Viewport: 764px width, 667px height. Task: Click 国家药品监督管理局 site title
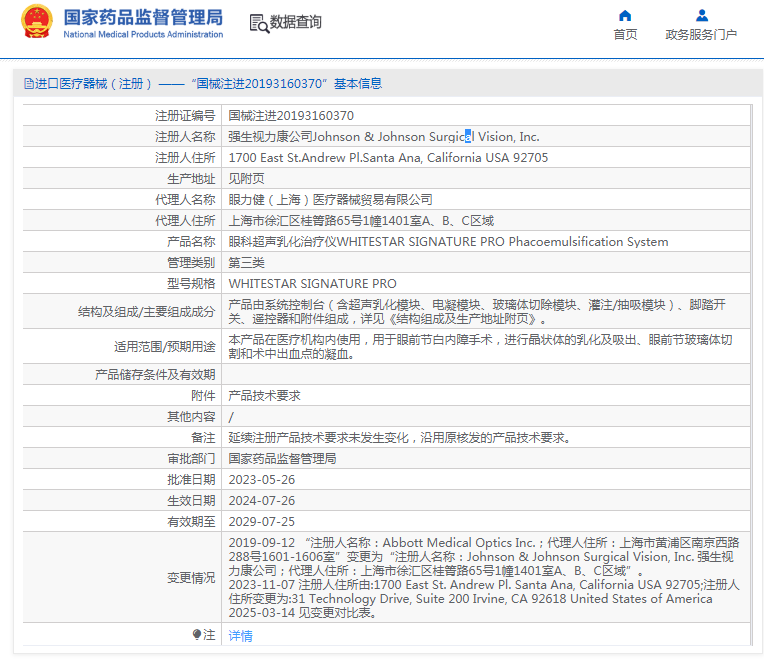[143, 17]
